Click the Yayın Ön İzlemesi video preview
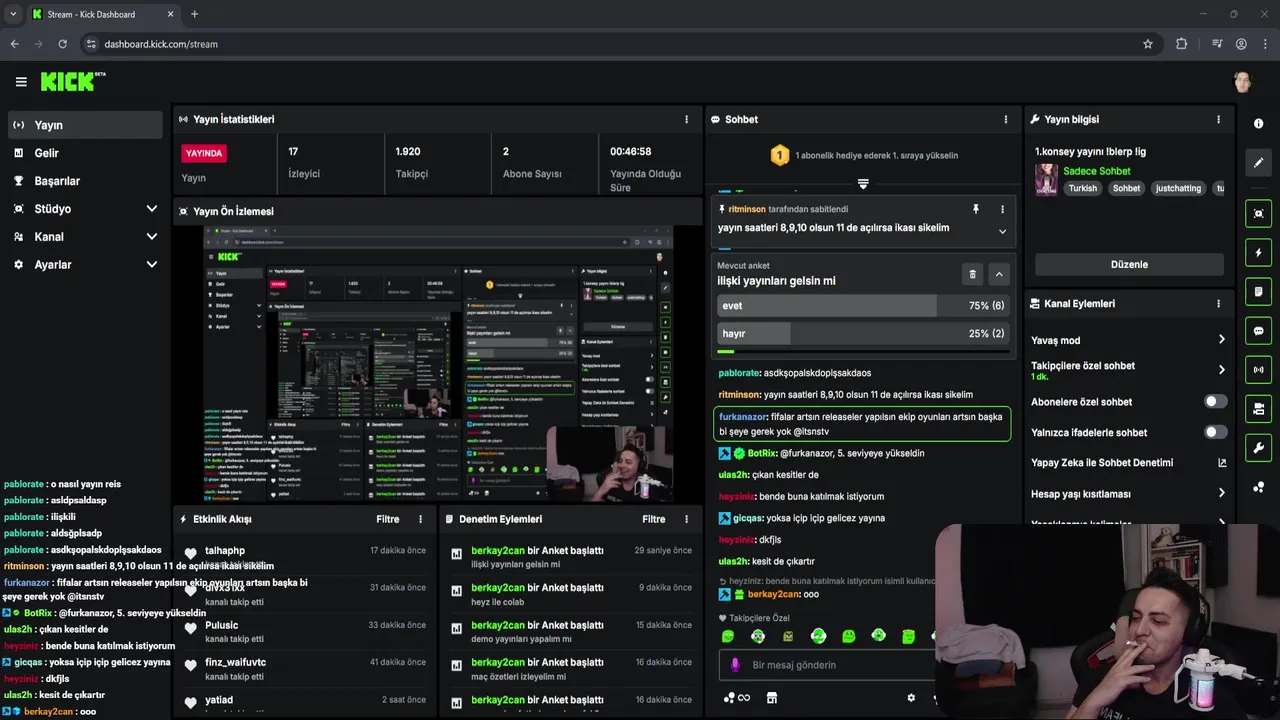 point(438,364)
